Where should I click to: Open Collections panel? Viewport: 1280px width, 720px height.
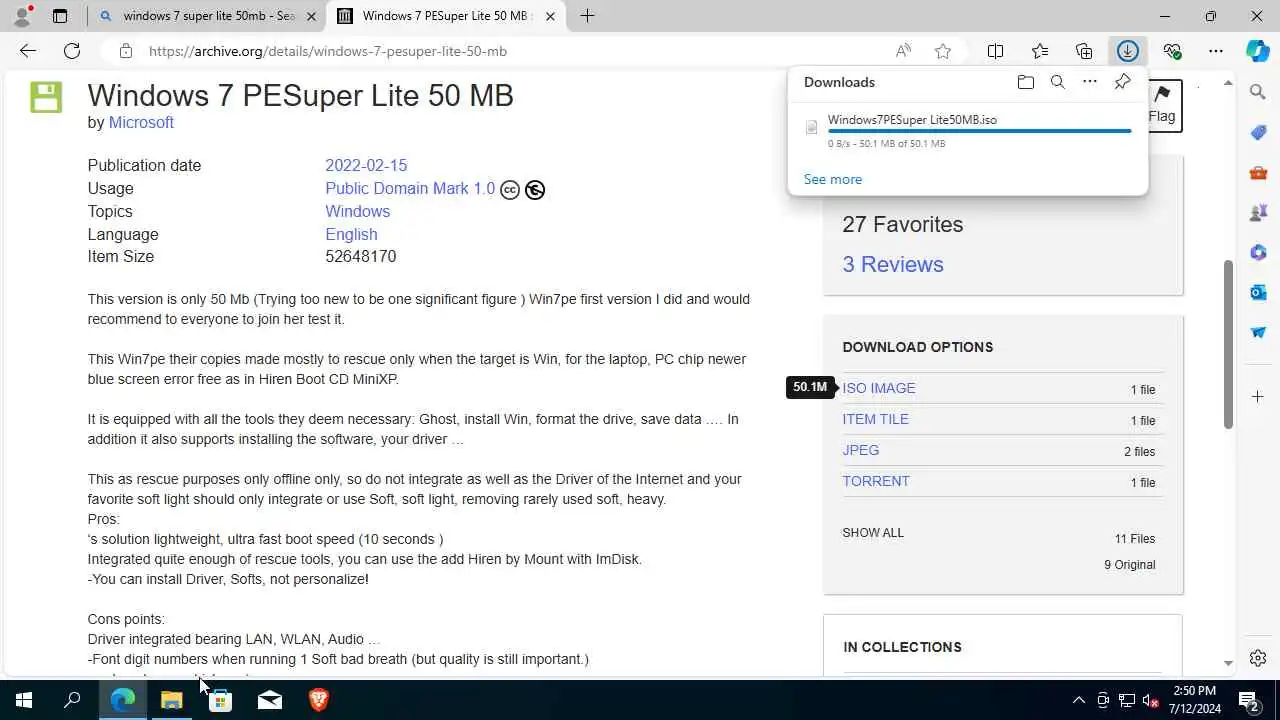[x=1084, y=51]
